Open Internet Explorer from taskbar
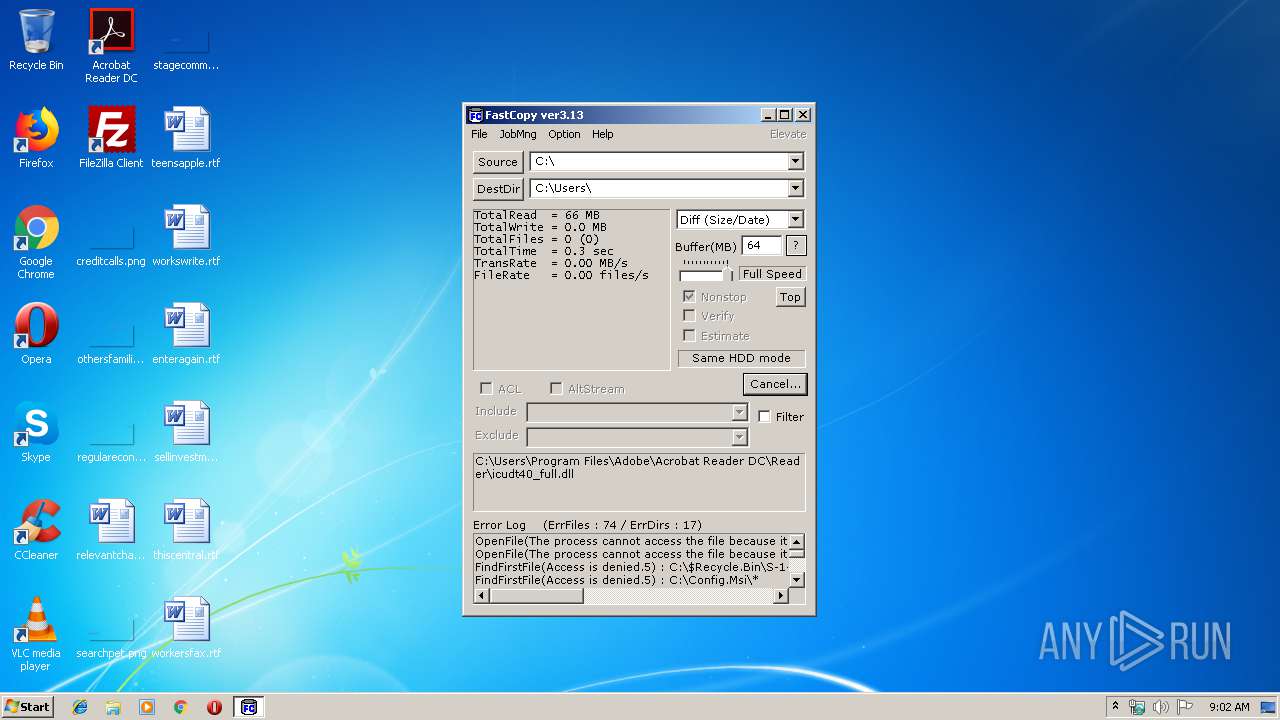 tap(80, 707)
